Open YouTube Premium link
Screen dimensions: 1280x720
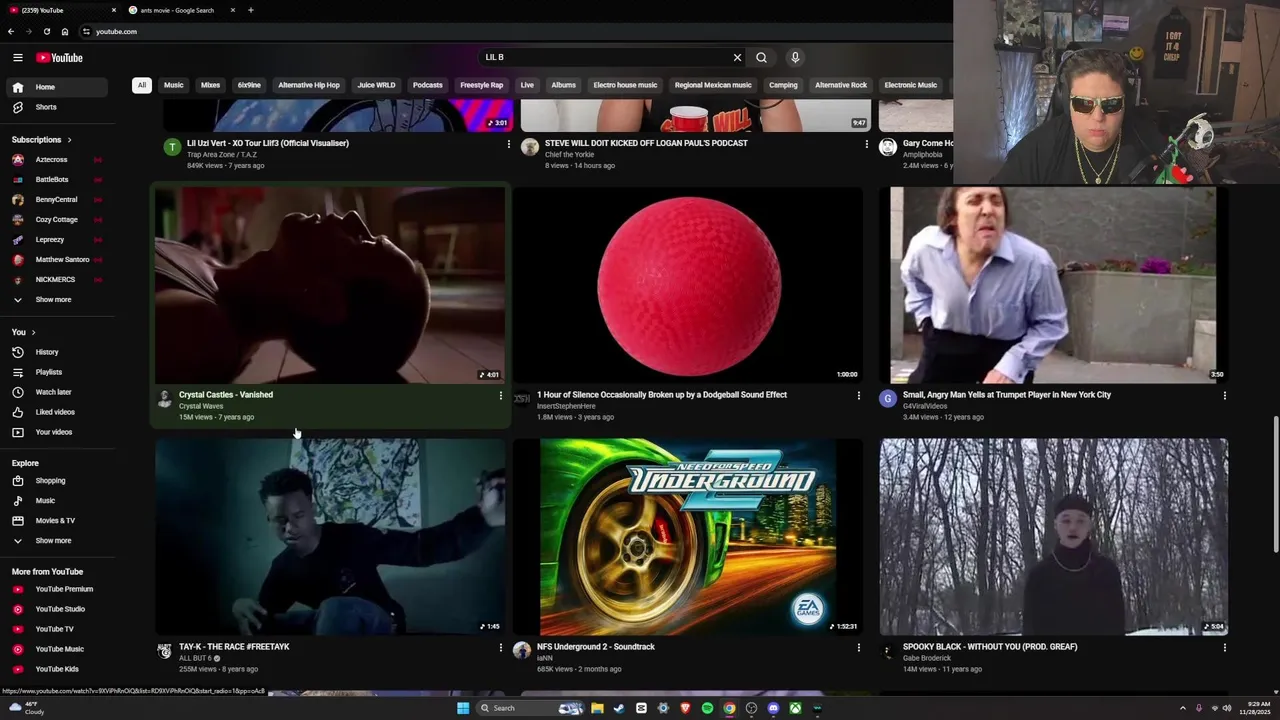tap(58, 589)
